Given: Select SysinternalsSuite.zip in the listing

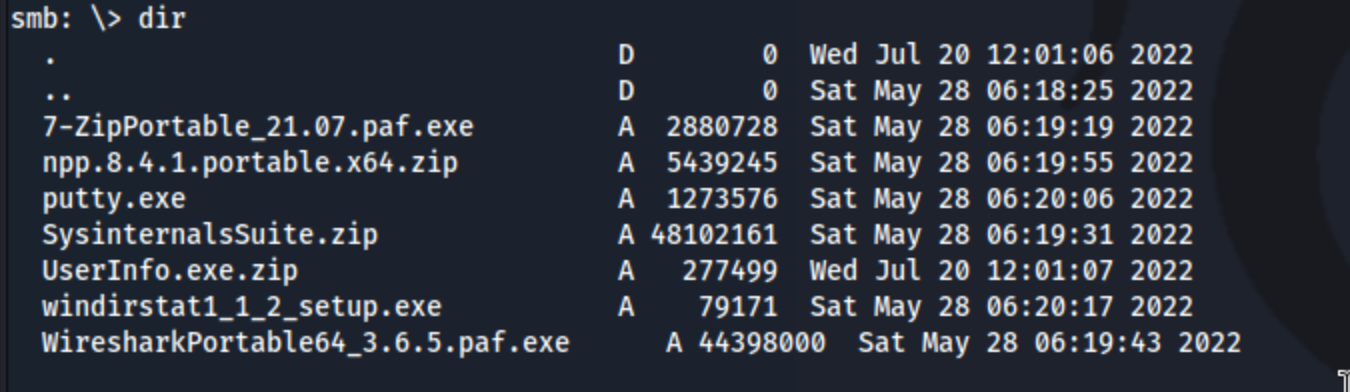Looking at the screenshot, I should (x=210, y=235).
